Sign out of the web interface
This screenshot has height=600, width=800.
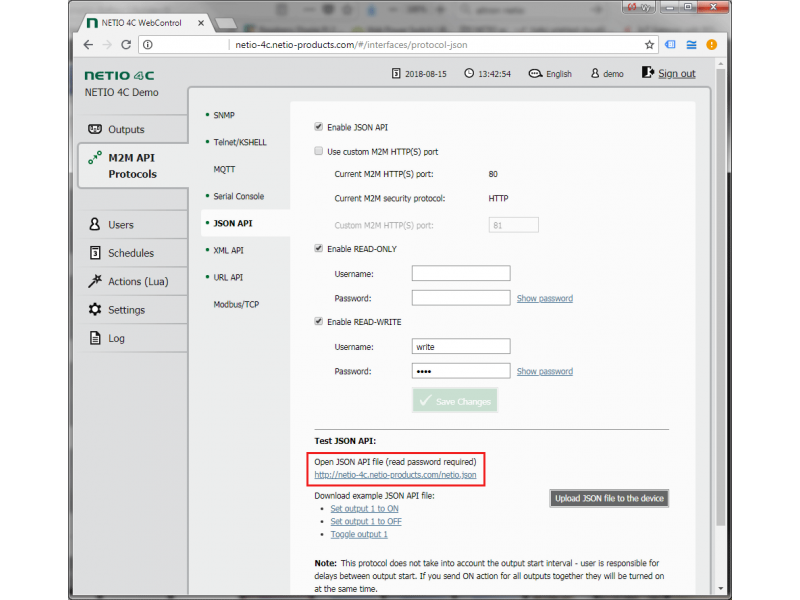pyautogui.click(x=668, y=73)
